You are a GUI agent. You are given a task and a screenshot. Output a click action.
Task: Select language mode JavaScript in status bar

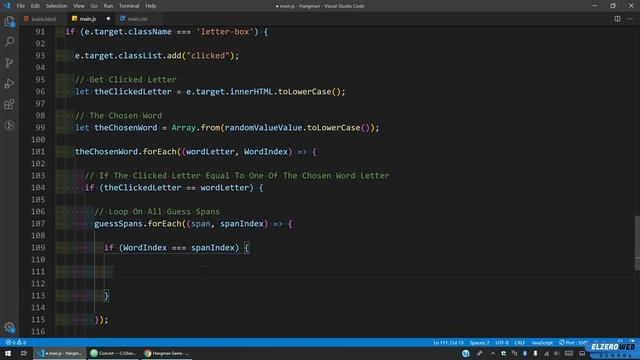pyautogui.click(x=542, y=342)
